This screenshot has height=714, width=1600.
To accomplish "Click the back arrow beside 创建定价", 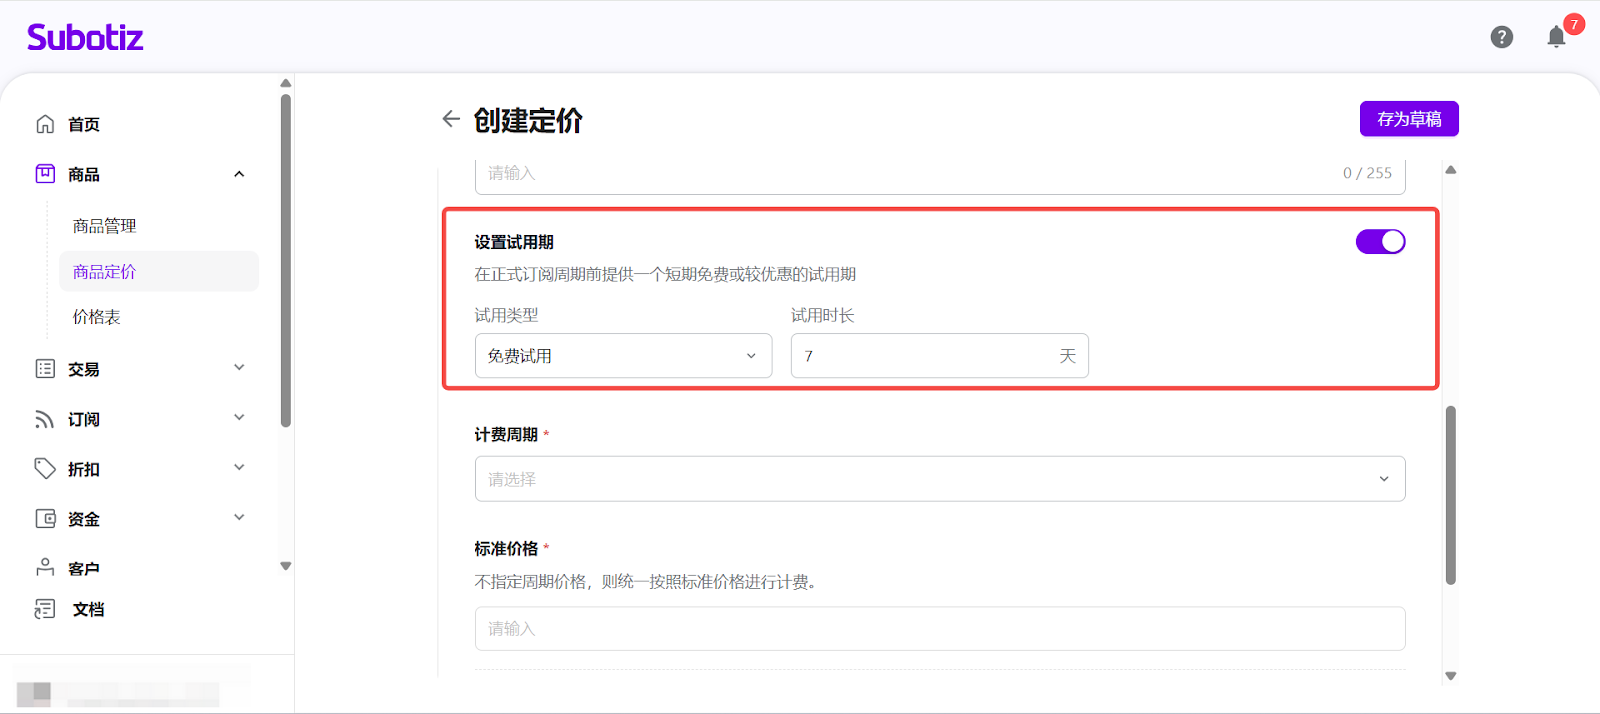I will tap(451, 119).
